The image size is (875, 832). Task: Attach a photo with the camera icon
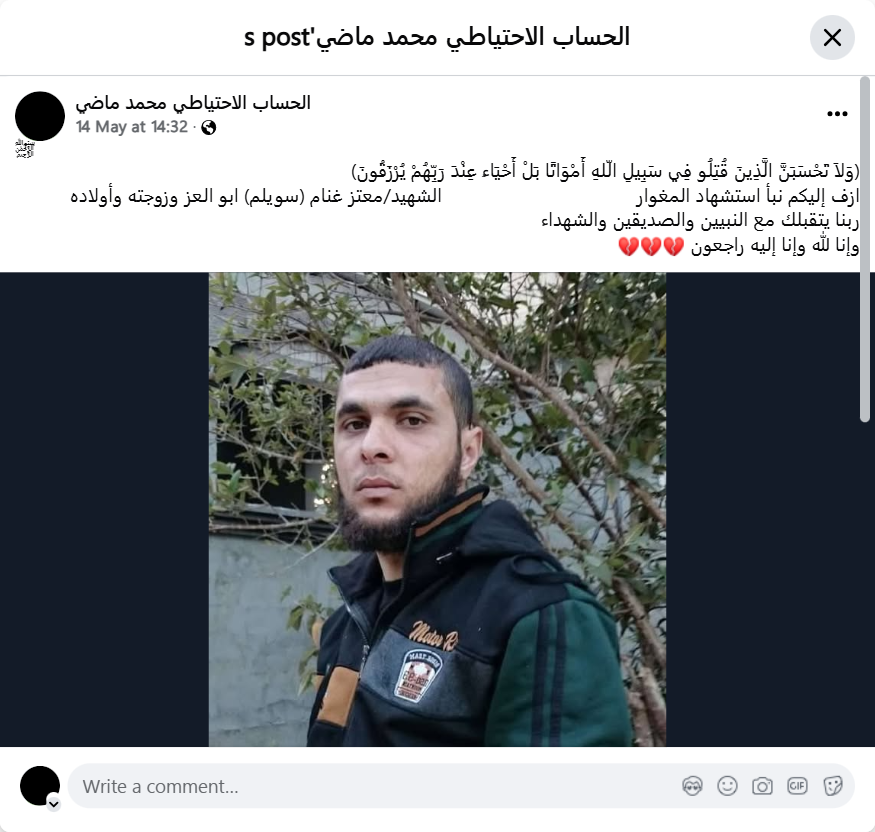[762, 786]
